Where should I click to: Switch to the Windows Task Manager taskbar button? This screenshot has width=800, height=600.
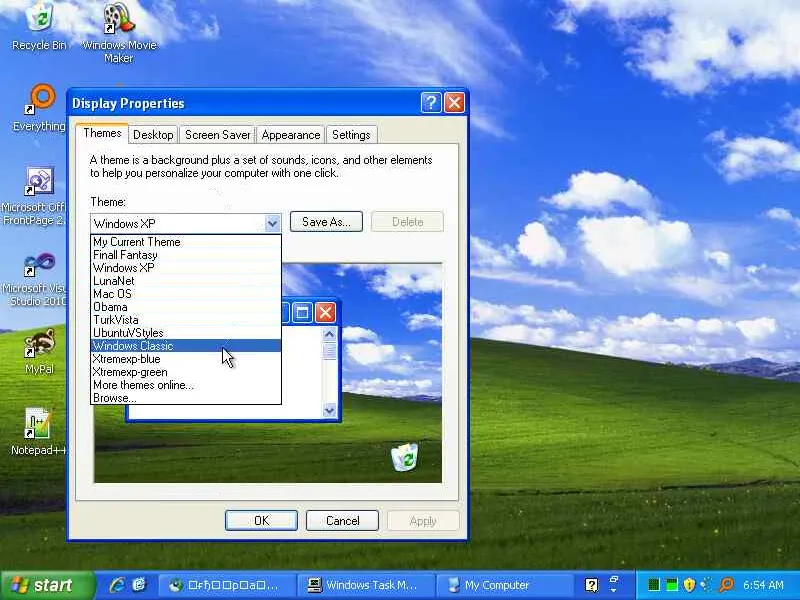[365, 585]
